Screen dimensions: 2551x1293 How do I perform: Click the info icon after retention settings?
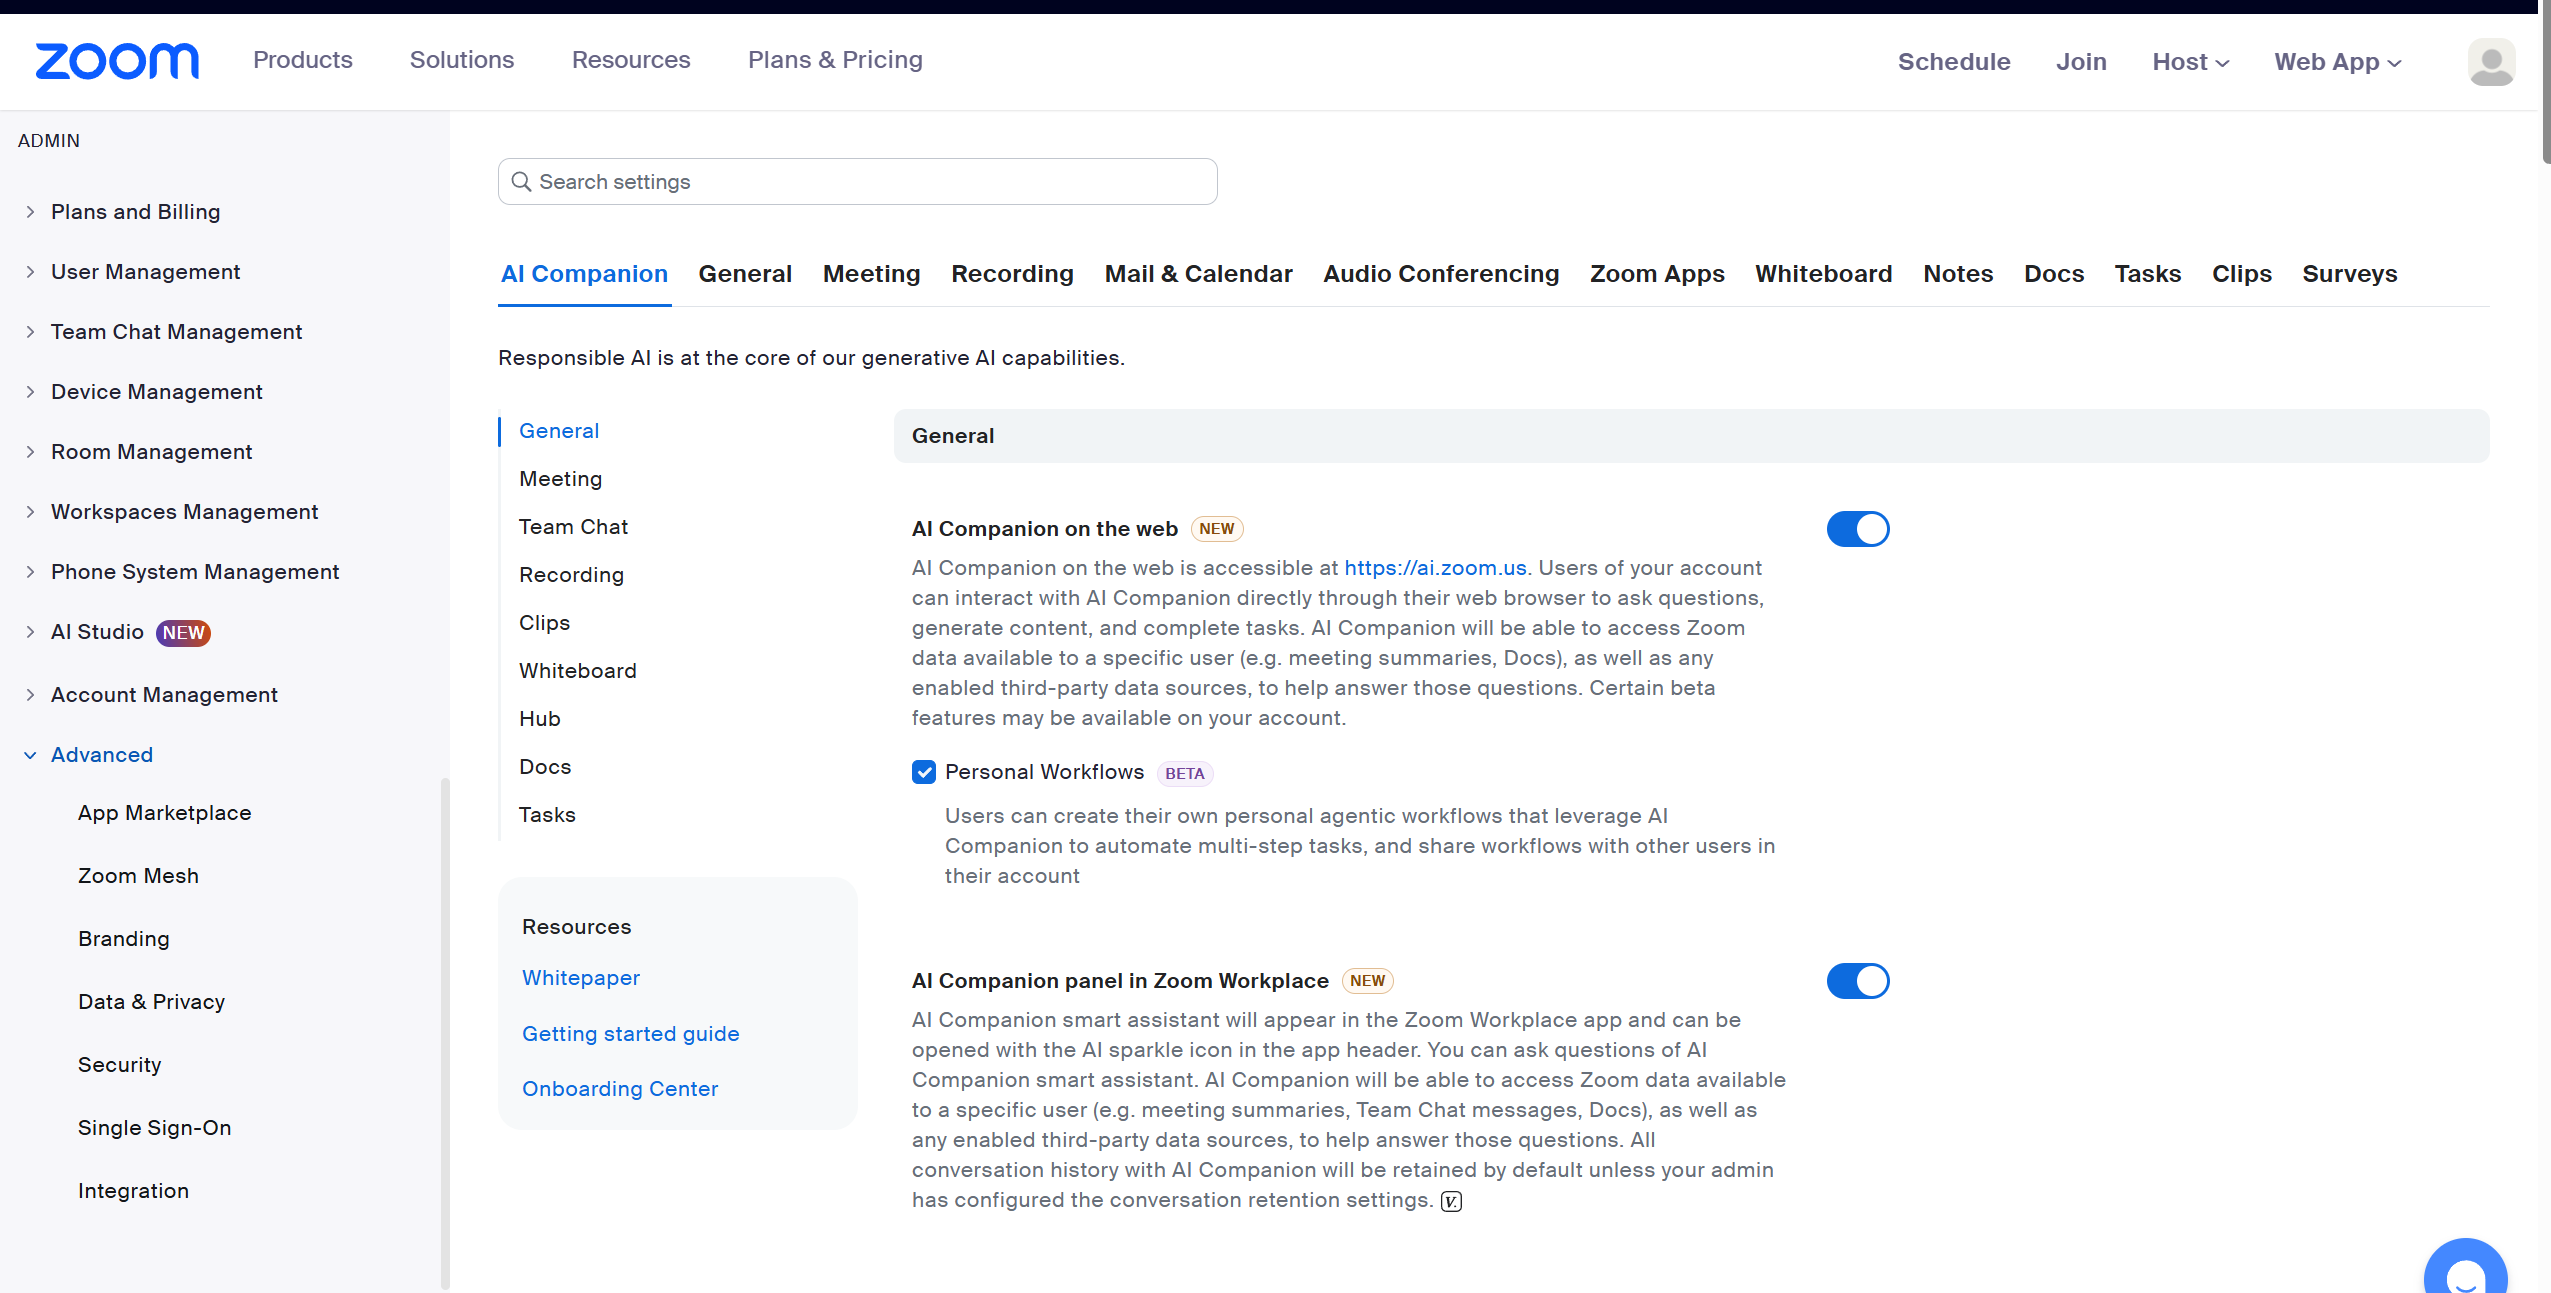click(x=1451, y=1201)
